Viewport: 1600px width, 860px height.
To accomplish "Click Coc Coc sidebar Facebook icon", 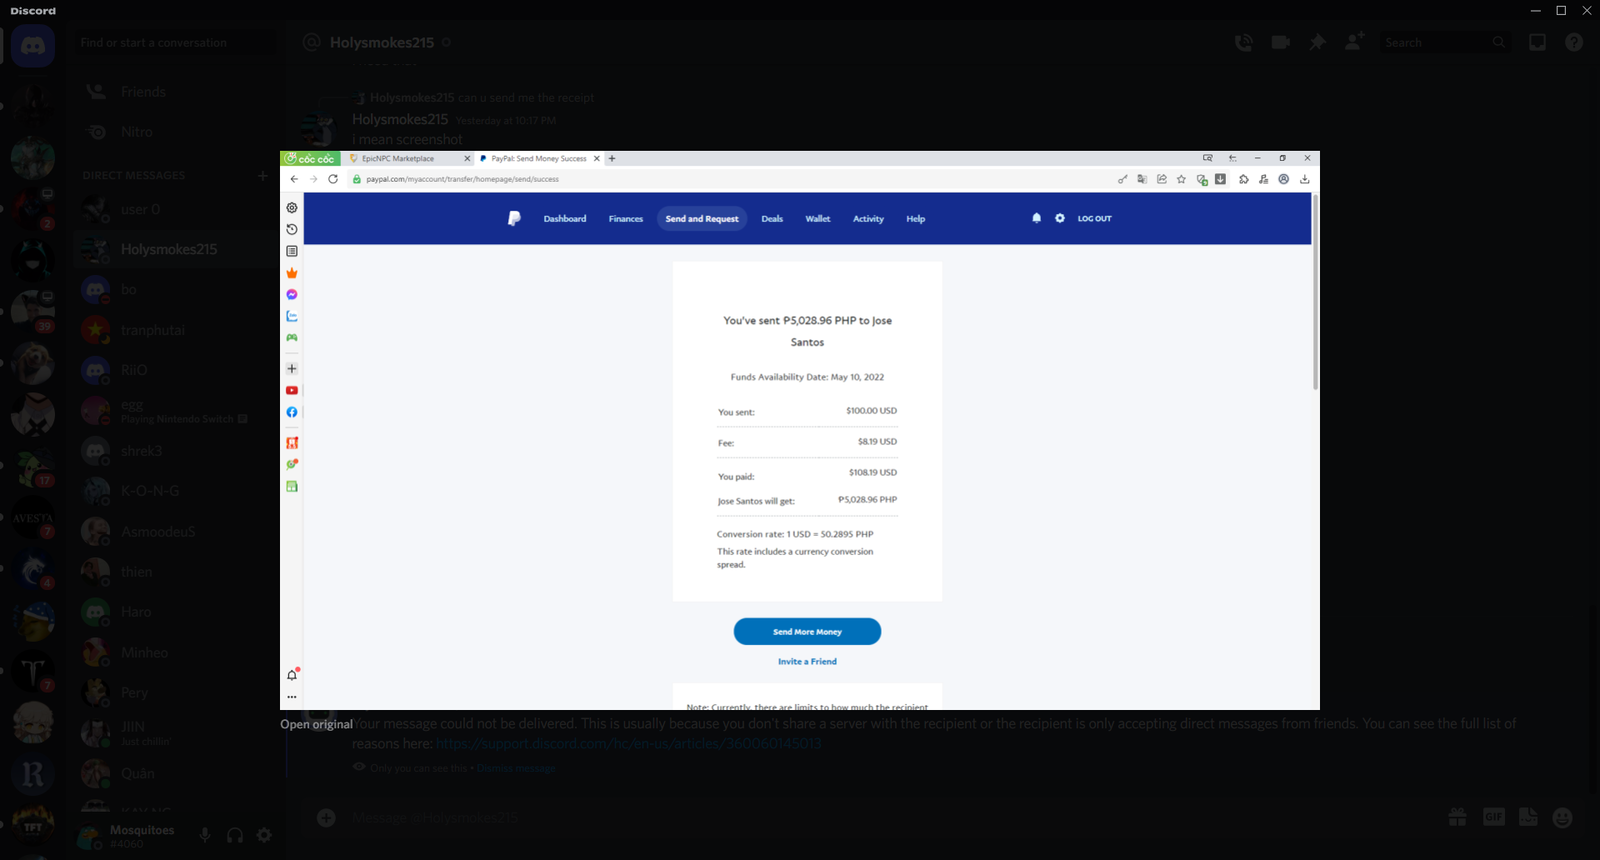I will (292, 412).
